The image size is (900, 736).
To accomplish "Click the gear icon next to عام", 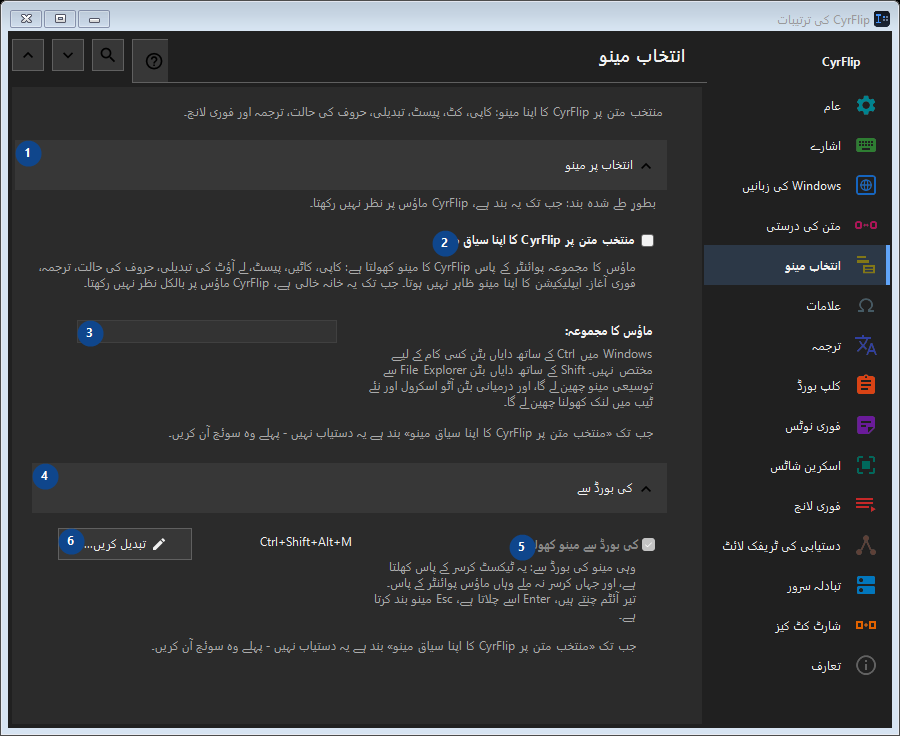I will [866, 106].
